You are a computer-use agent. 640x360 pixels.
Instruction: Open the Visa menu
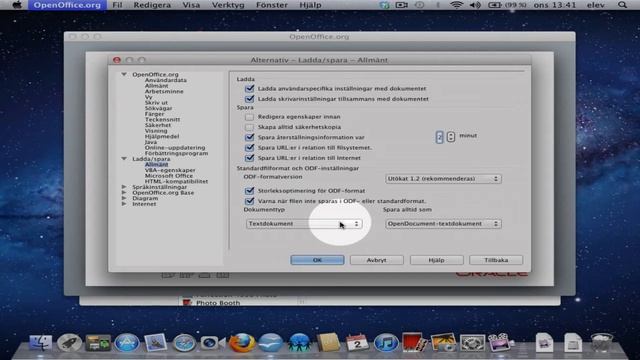[x=191, y=5]
